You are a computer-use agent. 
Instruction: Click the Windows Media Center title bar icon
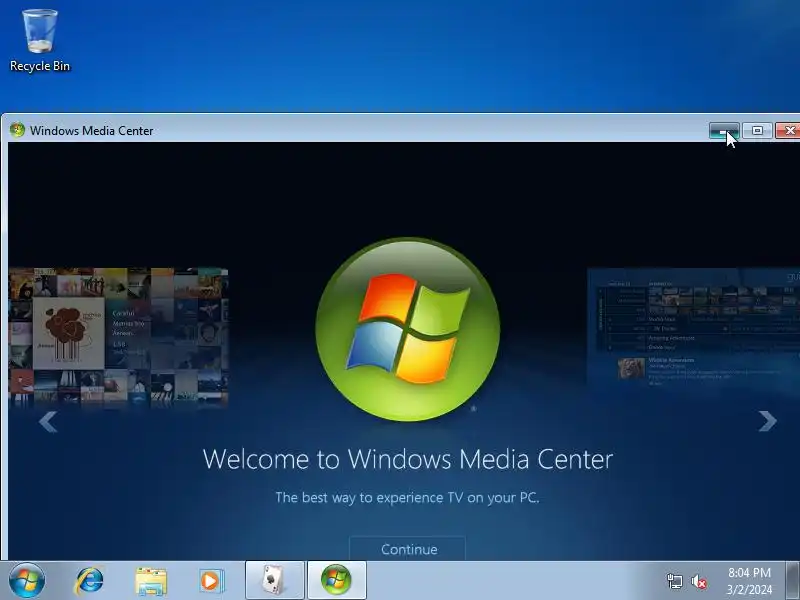tap(17, 130)
